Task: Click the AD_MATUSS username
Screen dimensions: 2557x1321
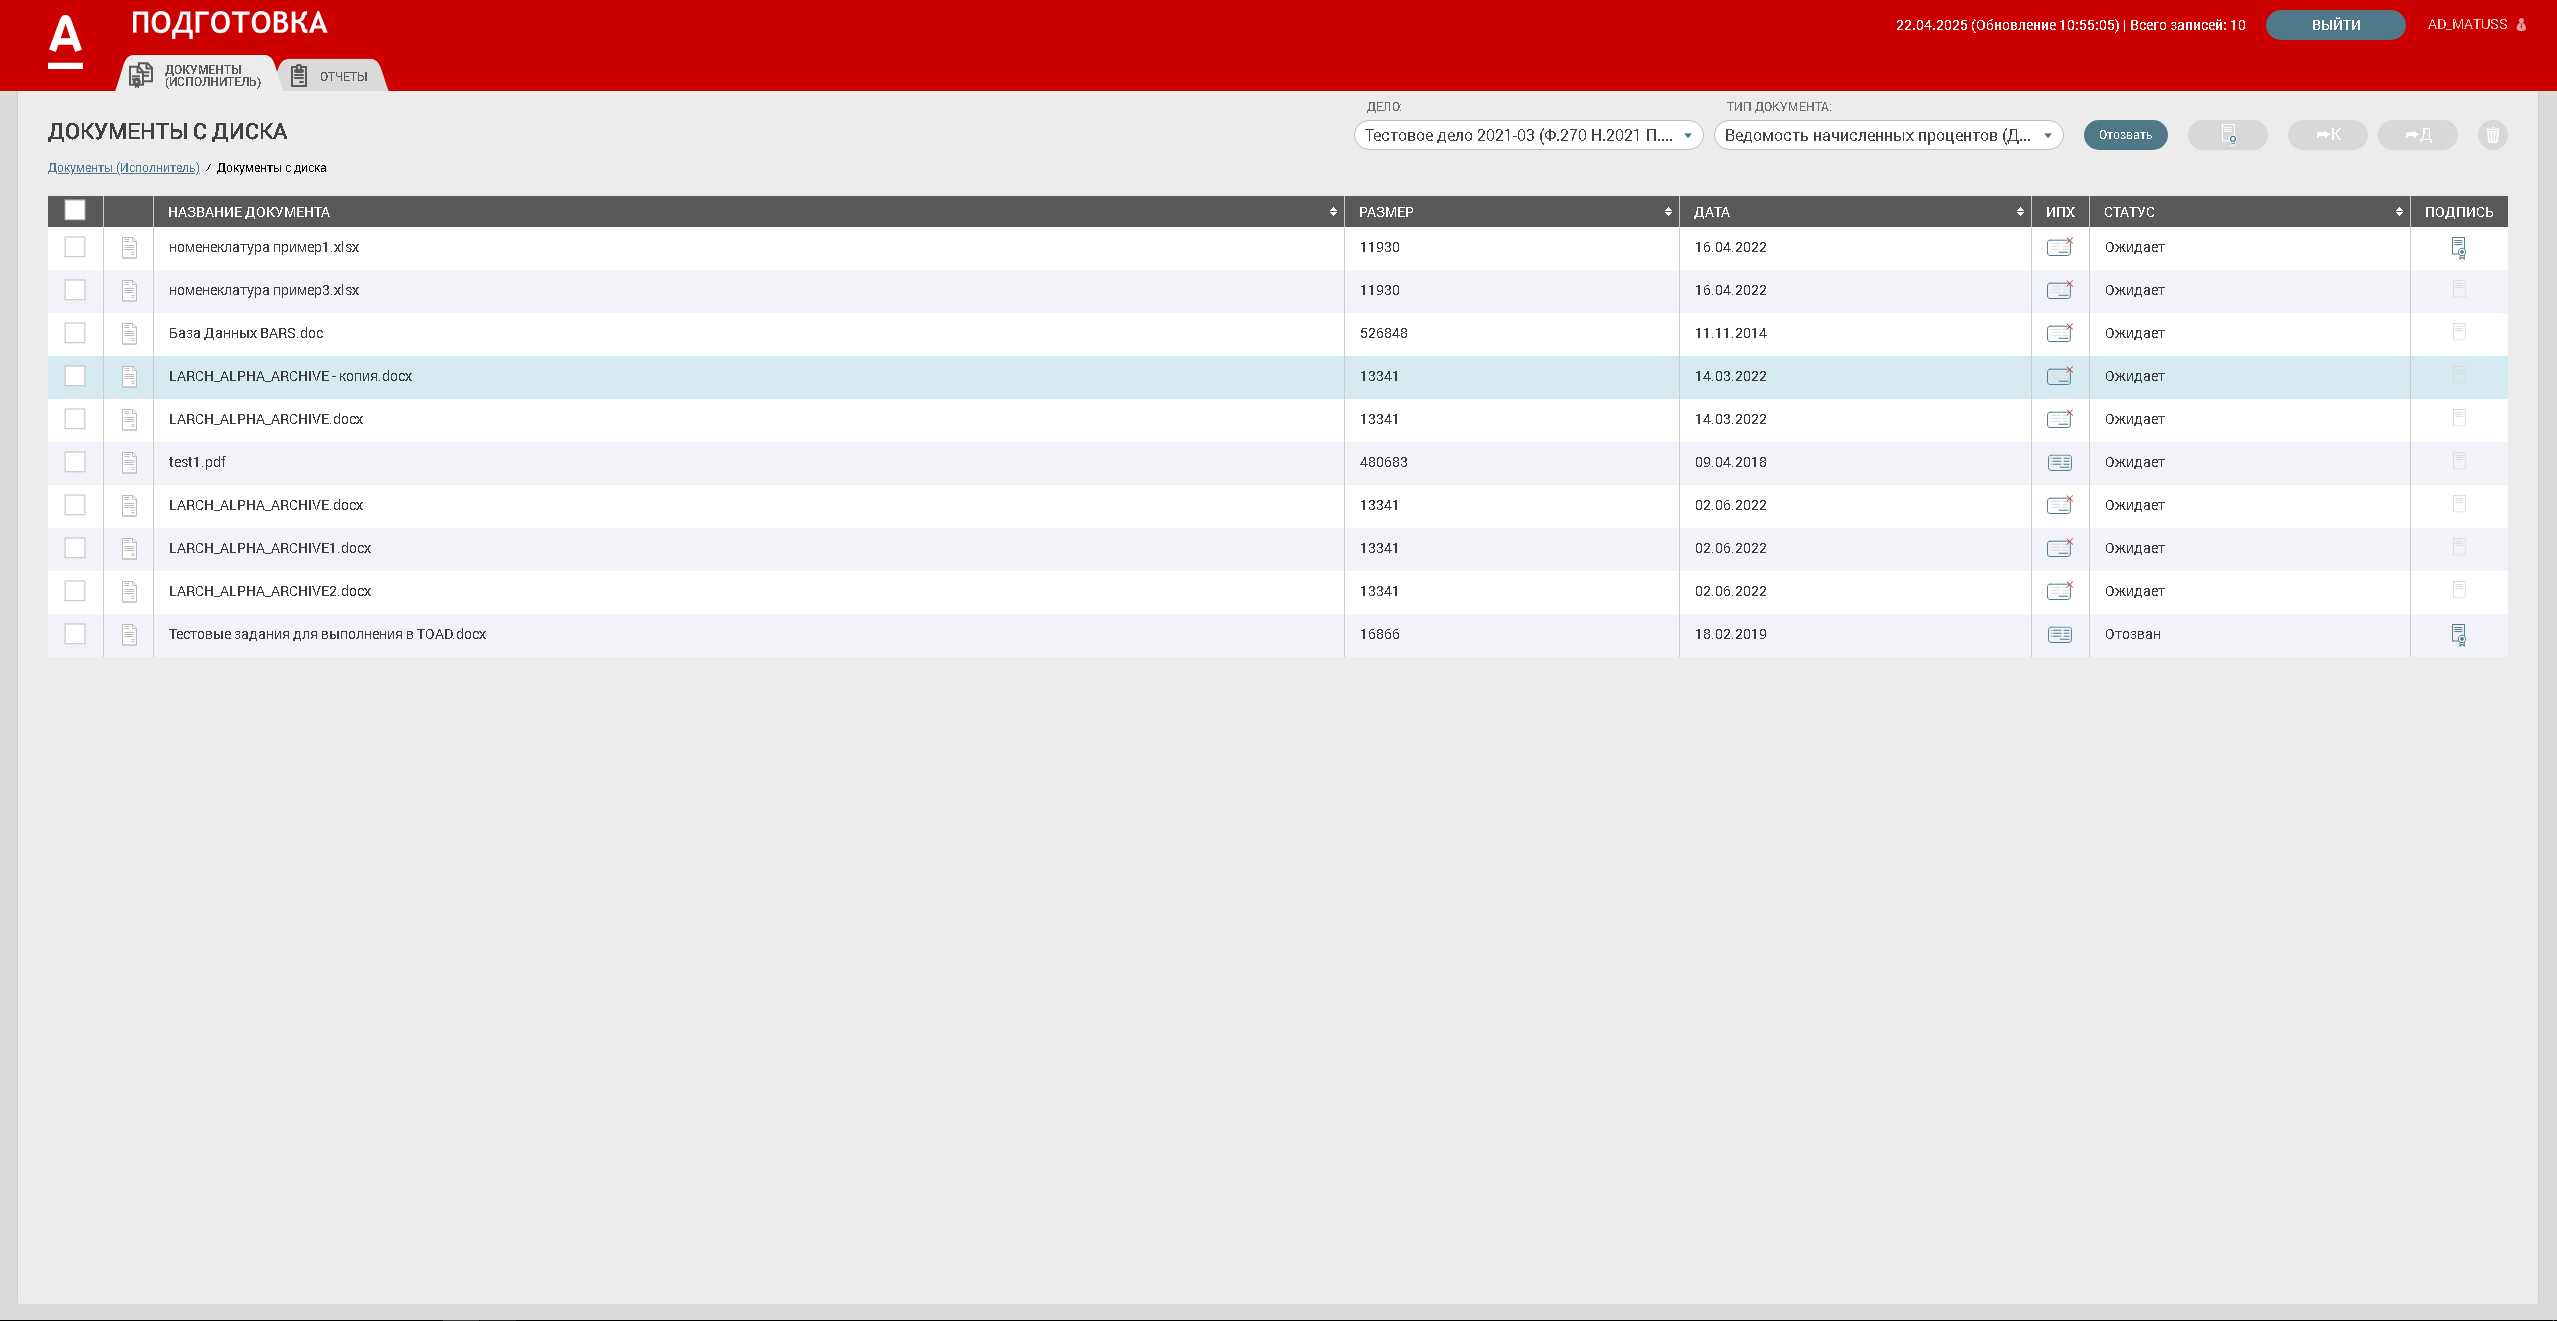Action: pos(2467,25)
